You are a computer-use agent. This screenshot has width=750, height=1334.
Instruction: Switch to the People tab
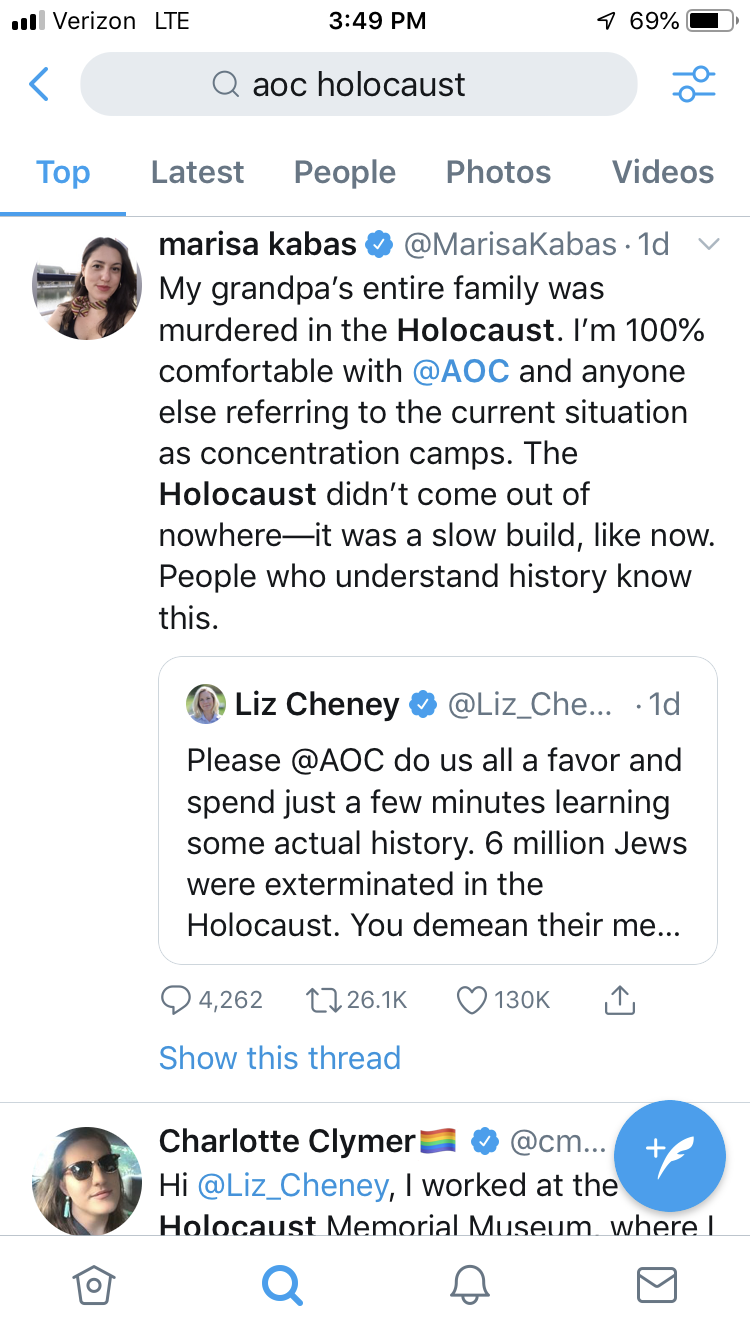coord(344,172)
